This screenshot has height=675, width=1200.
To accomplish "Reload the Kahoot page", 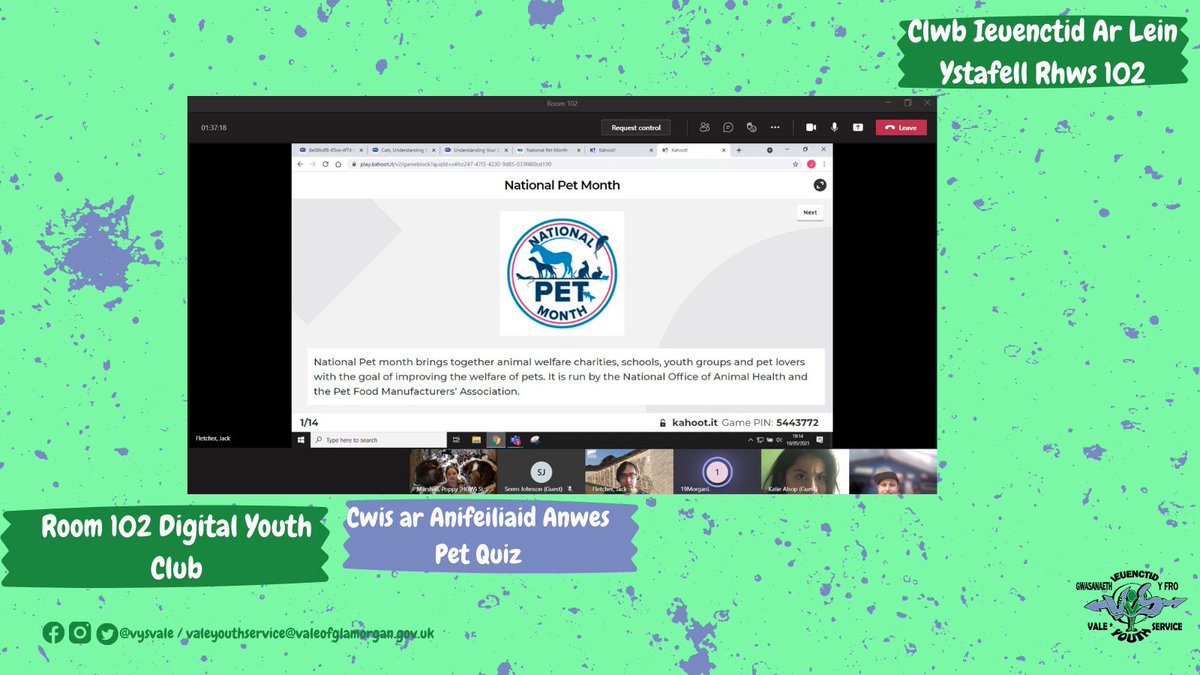I will 325,163.
